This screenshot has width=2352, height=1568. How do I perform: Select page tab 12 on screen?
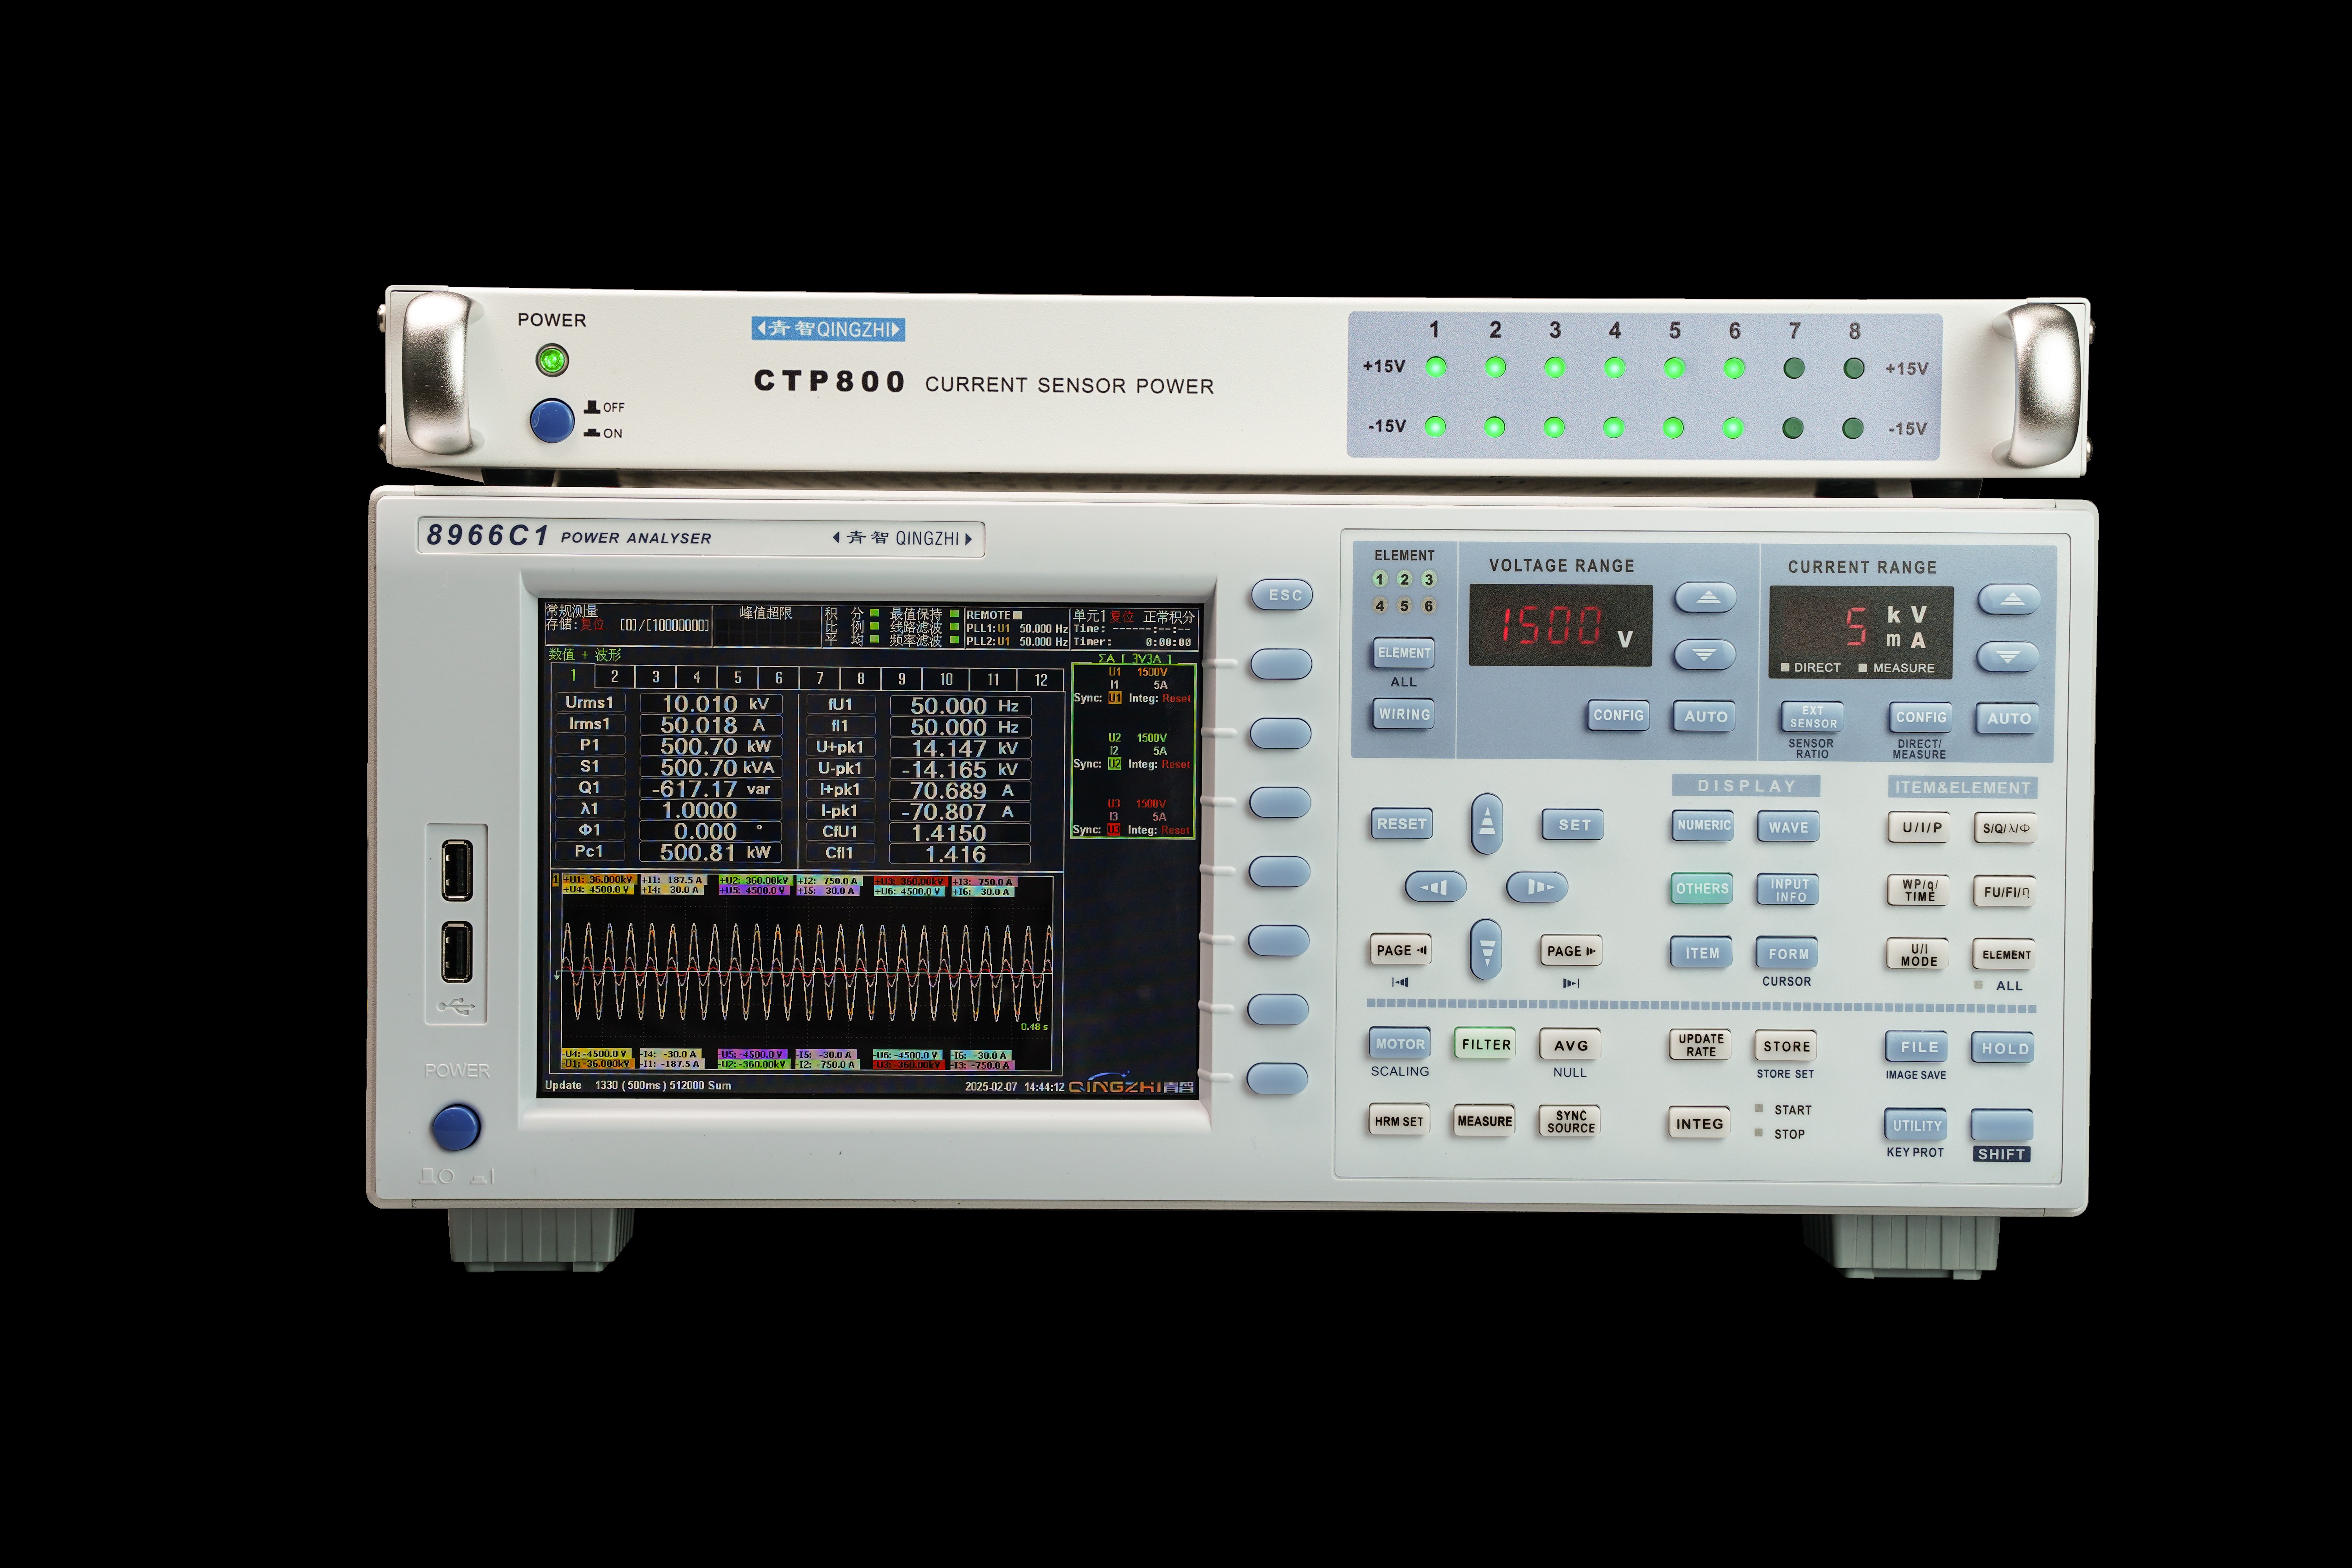(x=1040, y=679)
